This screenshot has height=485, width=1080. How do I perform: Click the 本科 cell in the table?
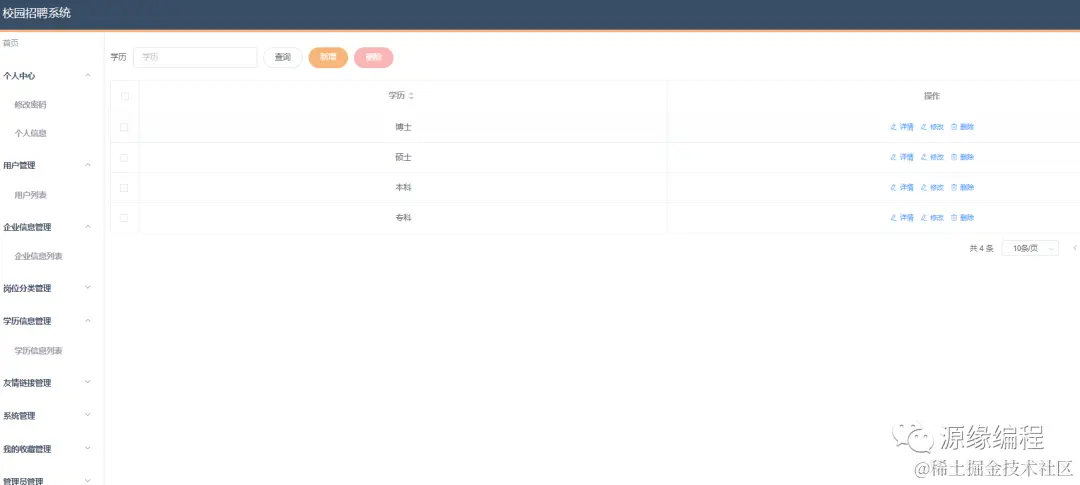(x=404, y=187)
